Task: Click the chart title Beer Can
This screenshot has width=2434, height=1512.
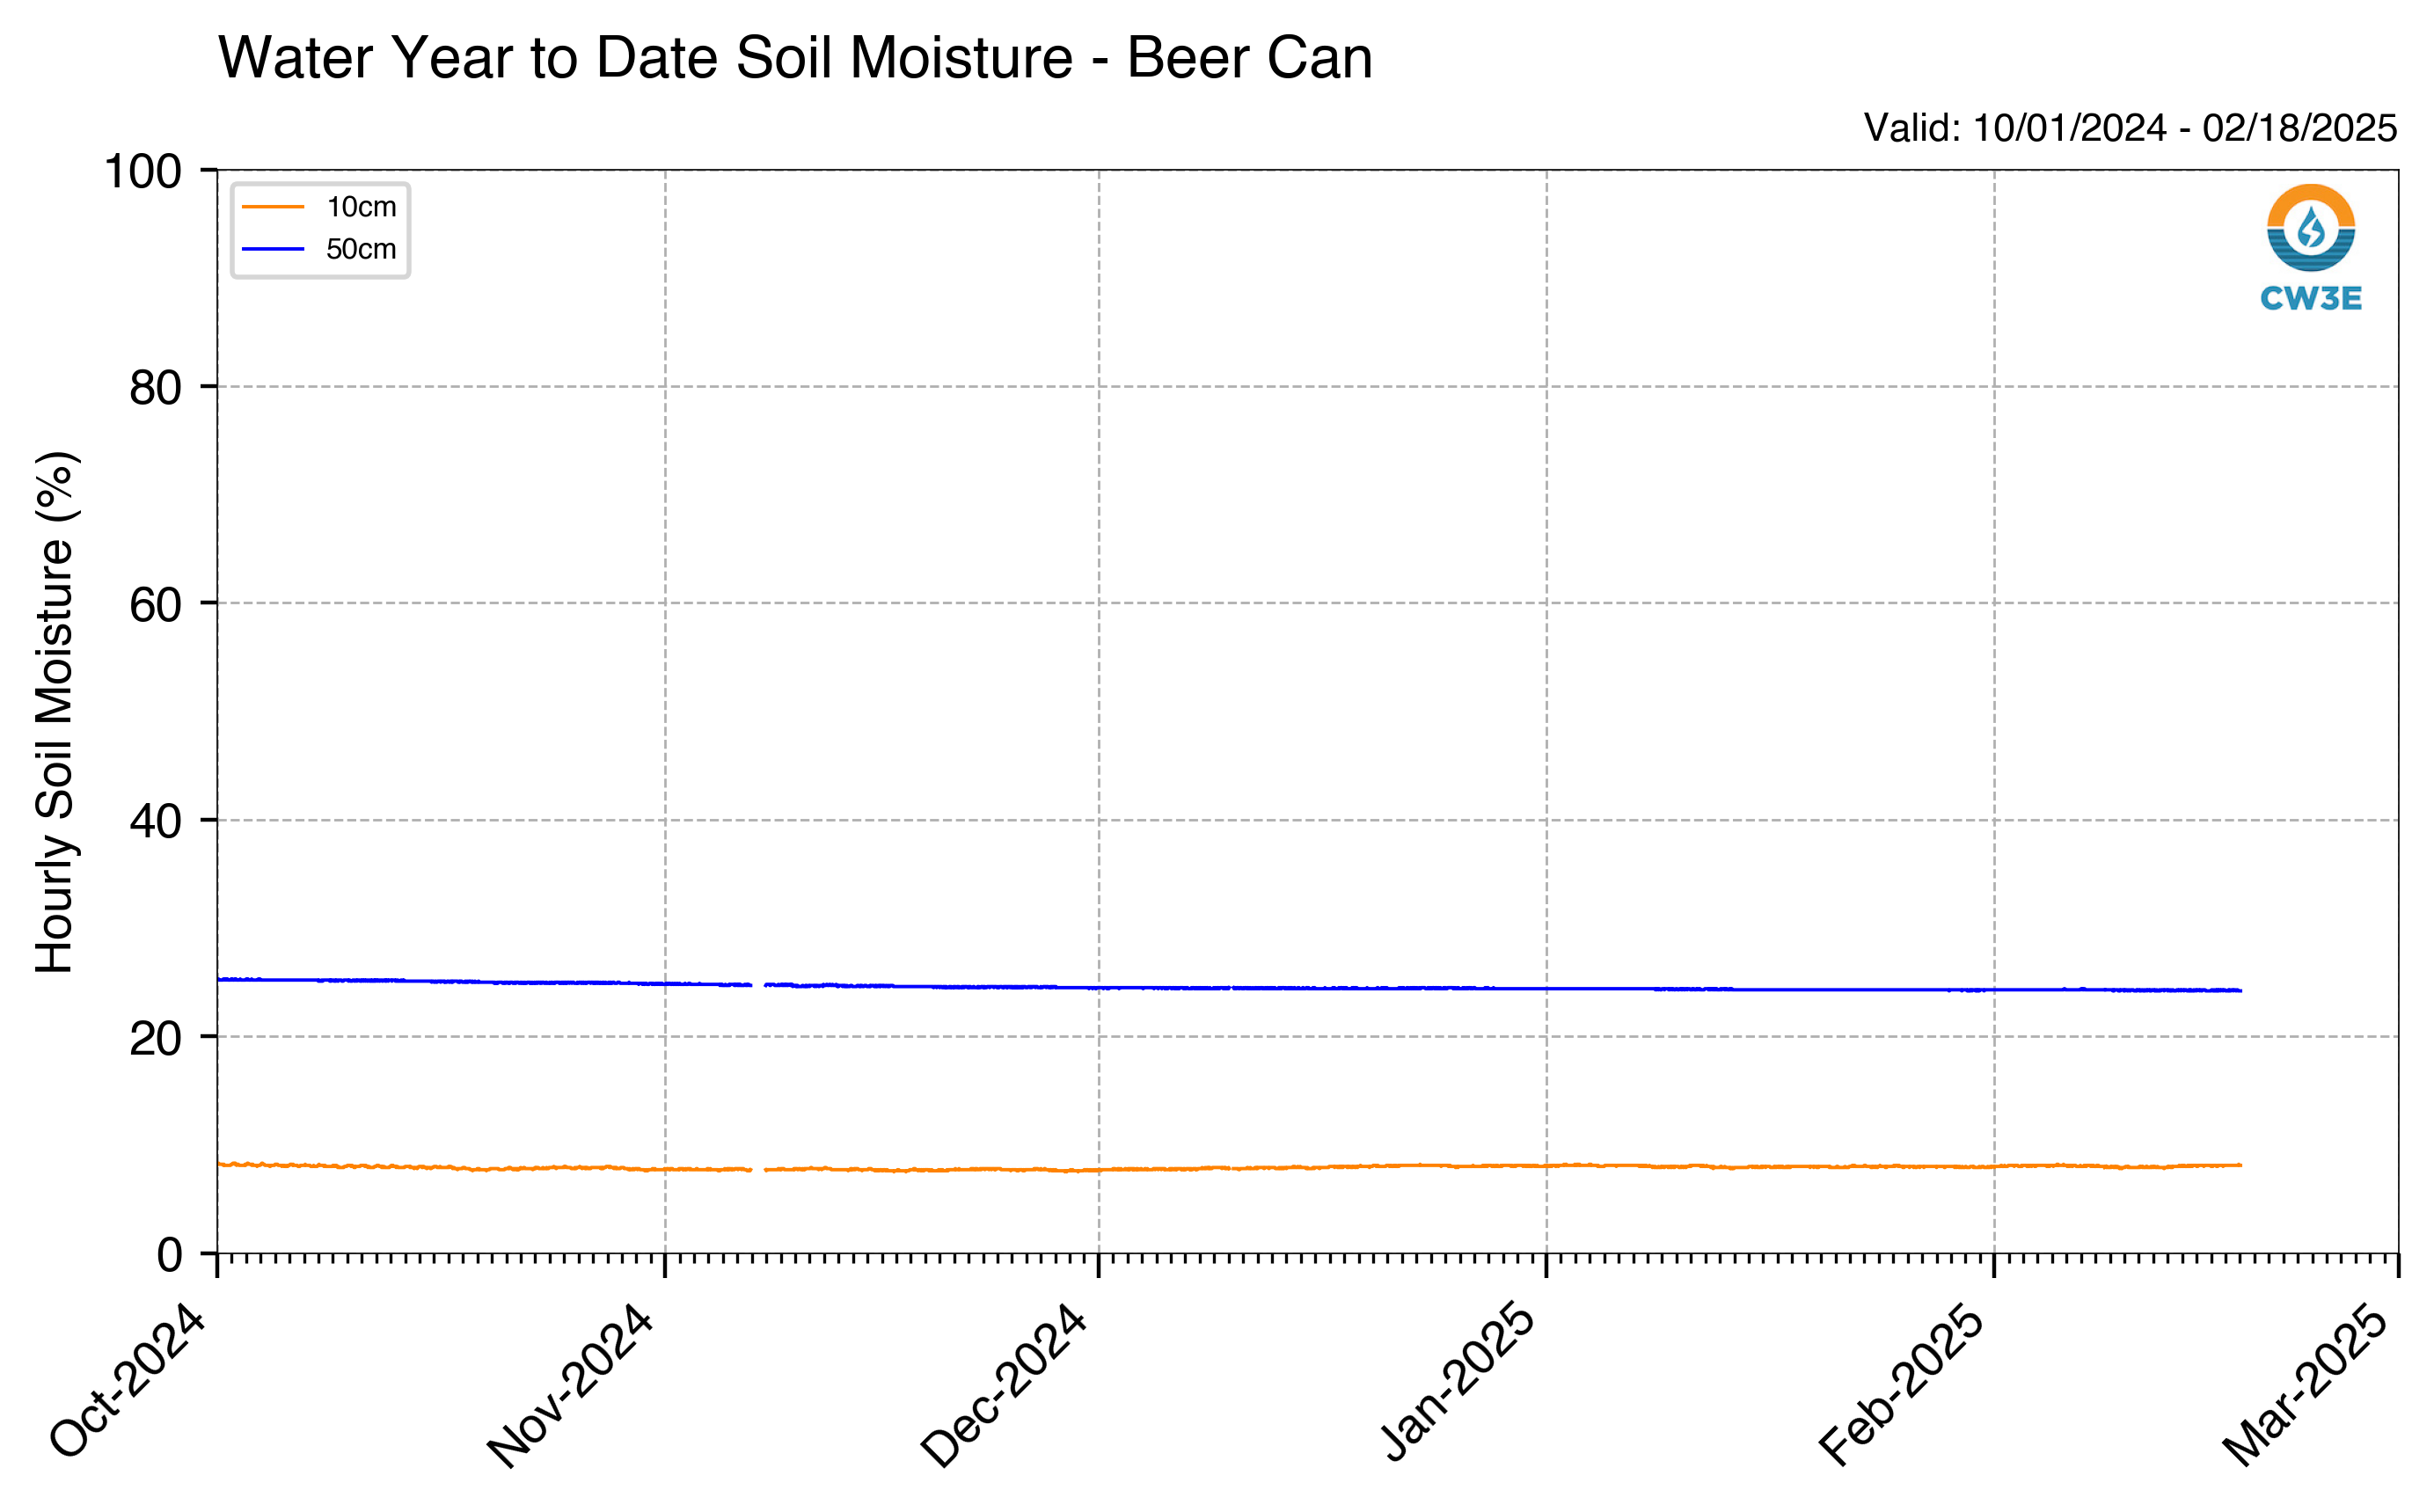Action: pos(1249,58)
